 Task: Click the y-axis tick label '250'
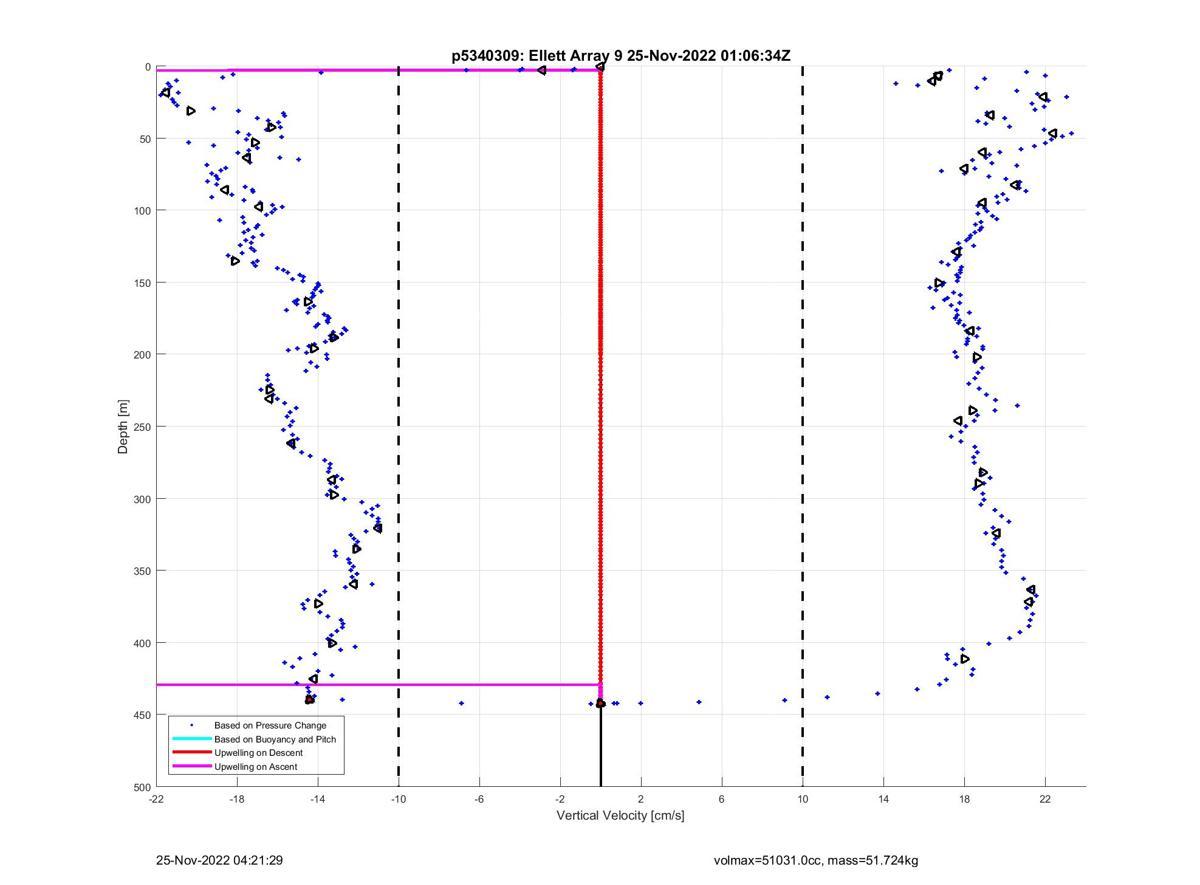pyautogui.click(x=142, y=427)
